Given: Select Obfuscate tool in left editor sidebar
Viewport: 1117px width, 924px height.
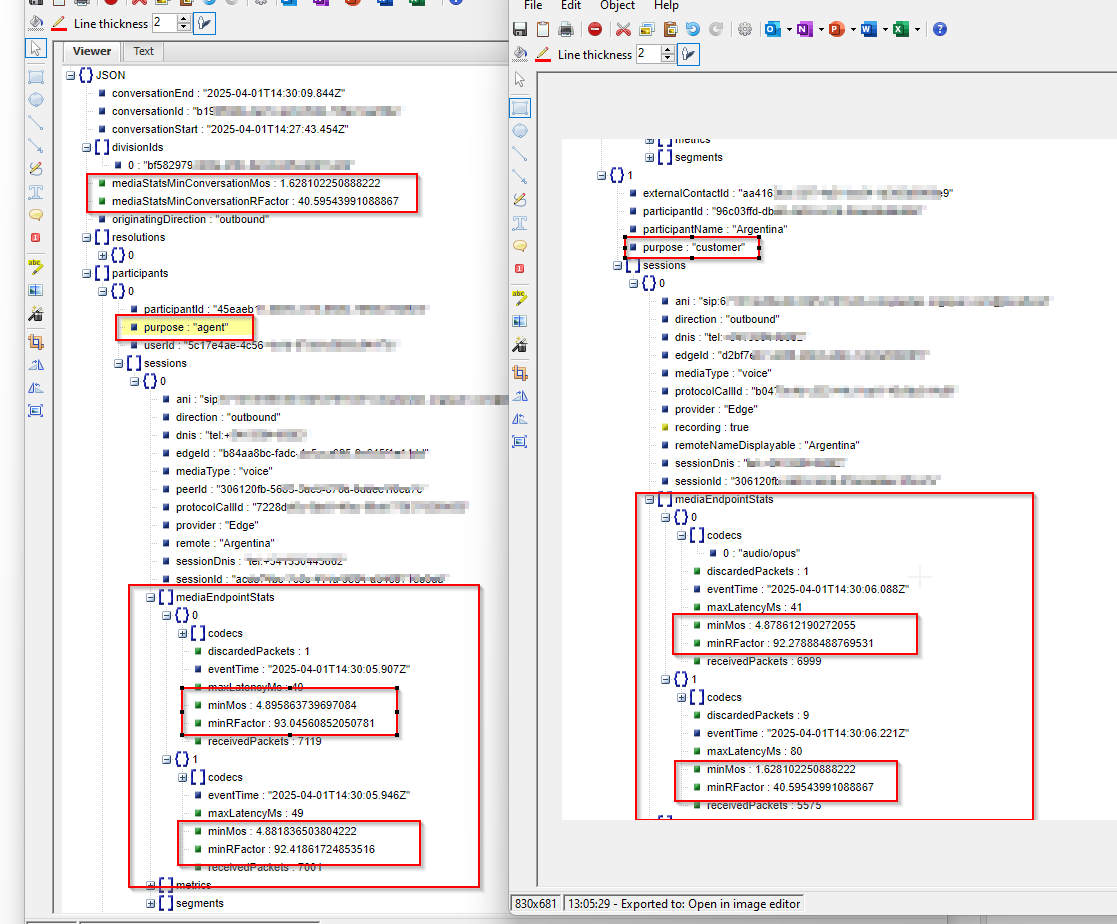Looking at the screenshot, I should point(36,290).
